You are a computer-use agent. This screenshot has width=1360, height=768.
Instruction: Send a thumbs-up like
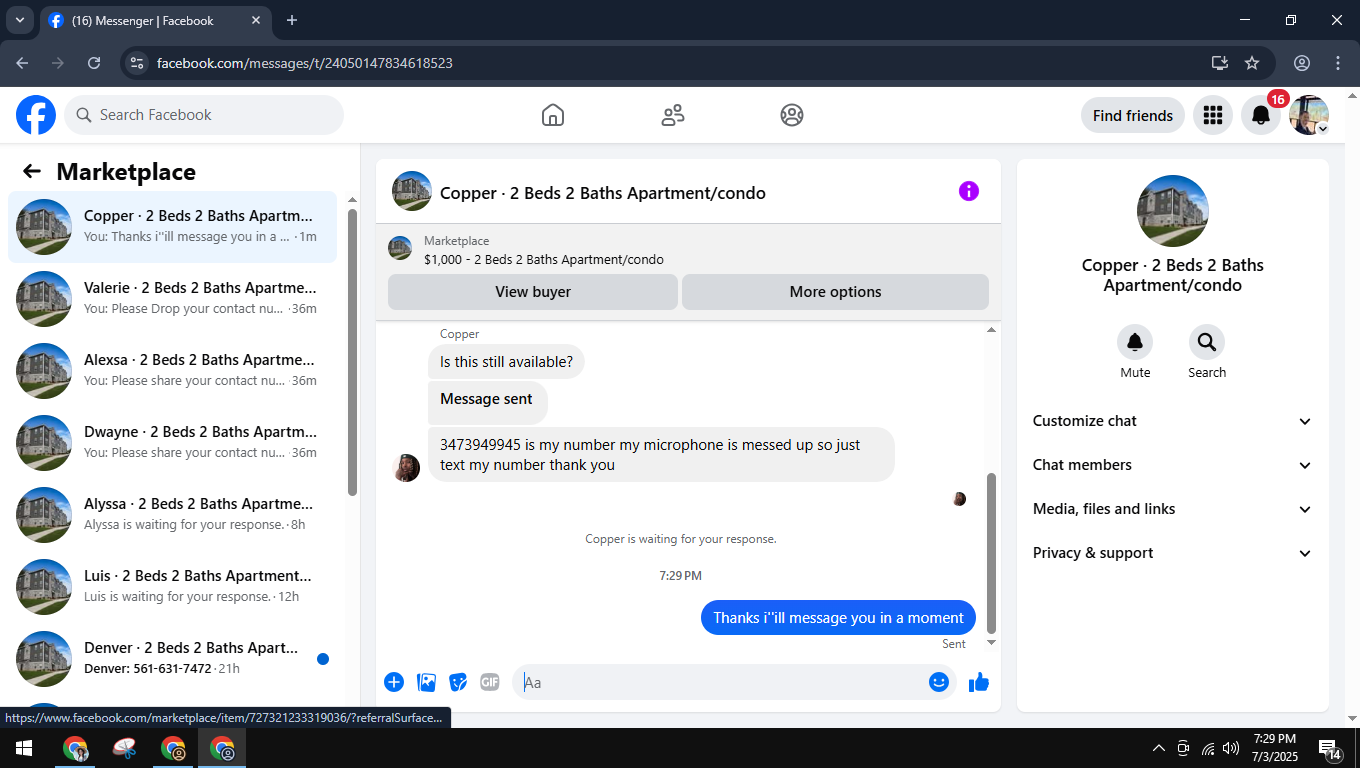pos(979,682)
